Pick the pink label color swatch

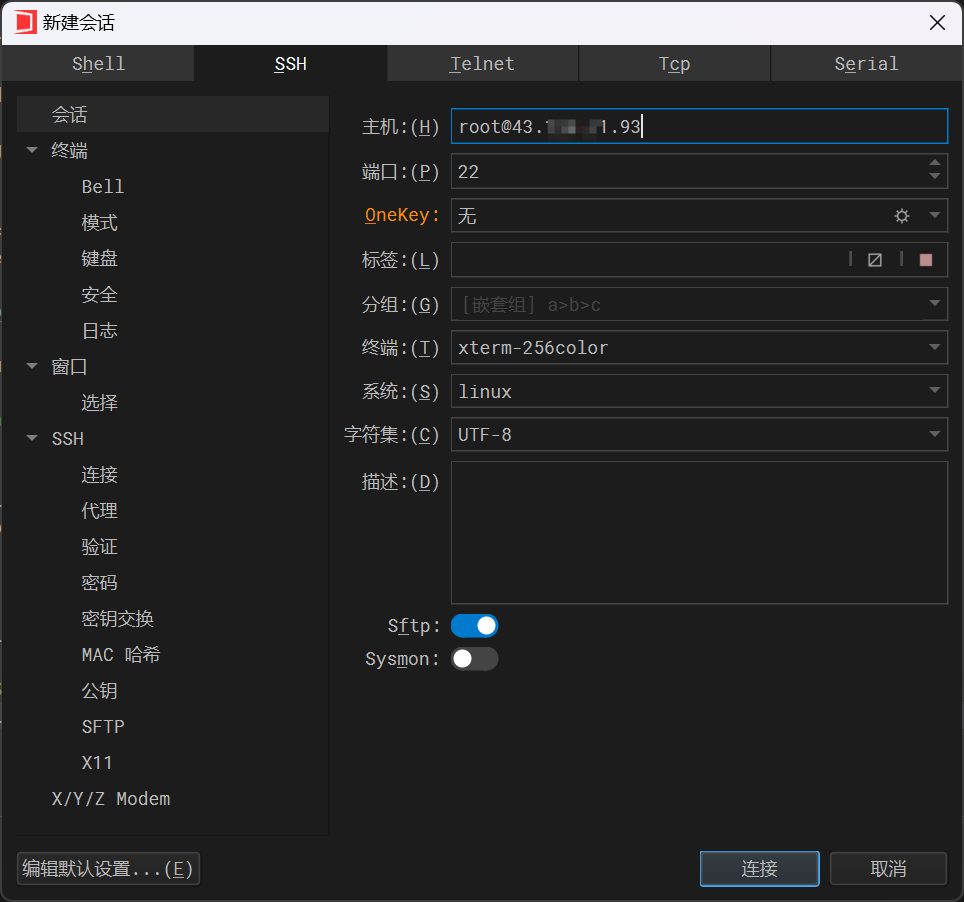(926, 260)
